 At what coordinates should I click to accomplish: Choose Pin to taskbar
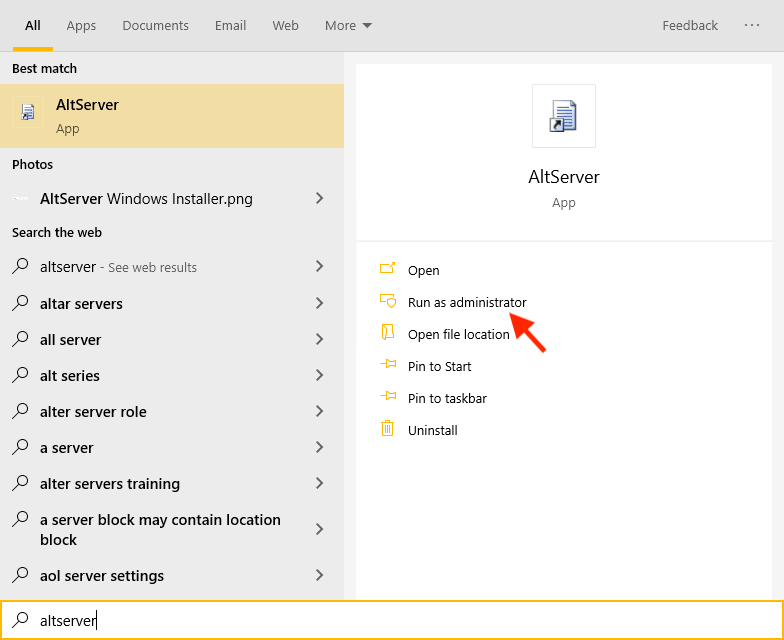(447, 398)
